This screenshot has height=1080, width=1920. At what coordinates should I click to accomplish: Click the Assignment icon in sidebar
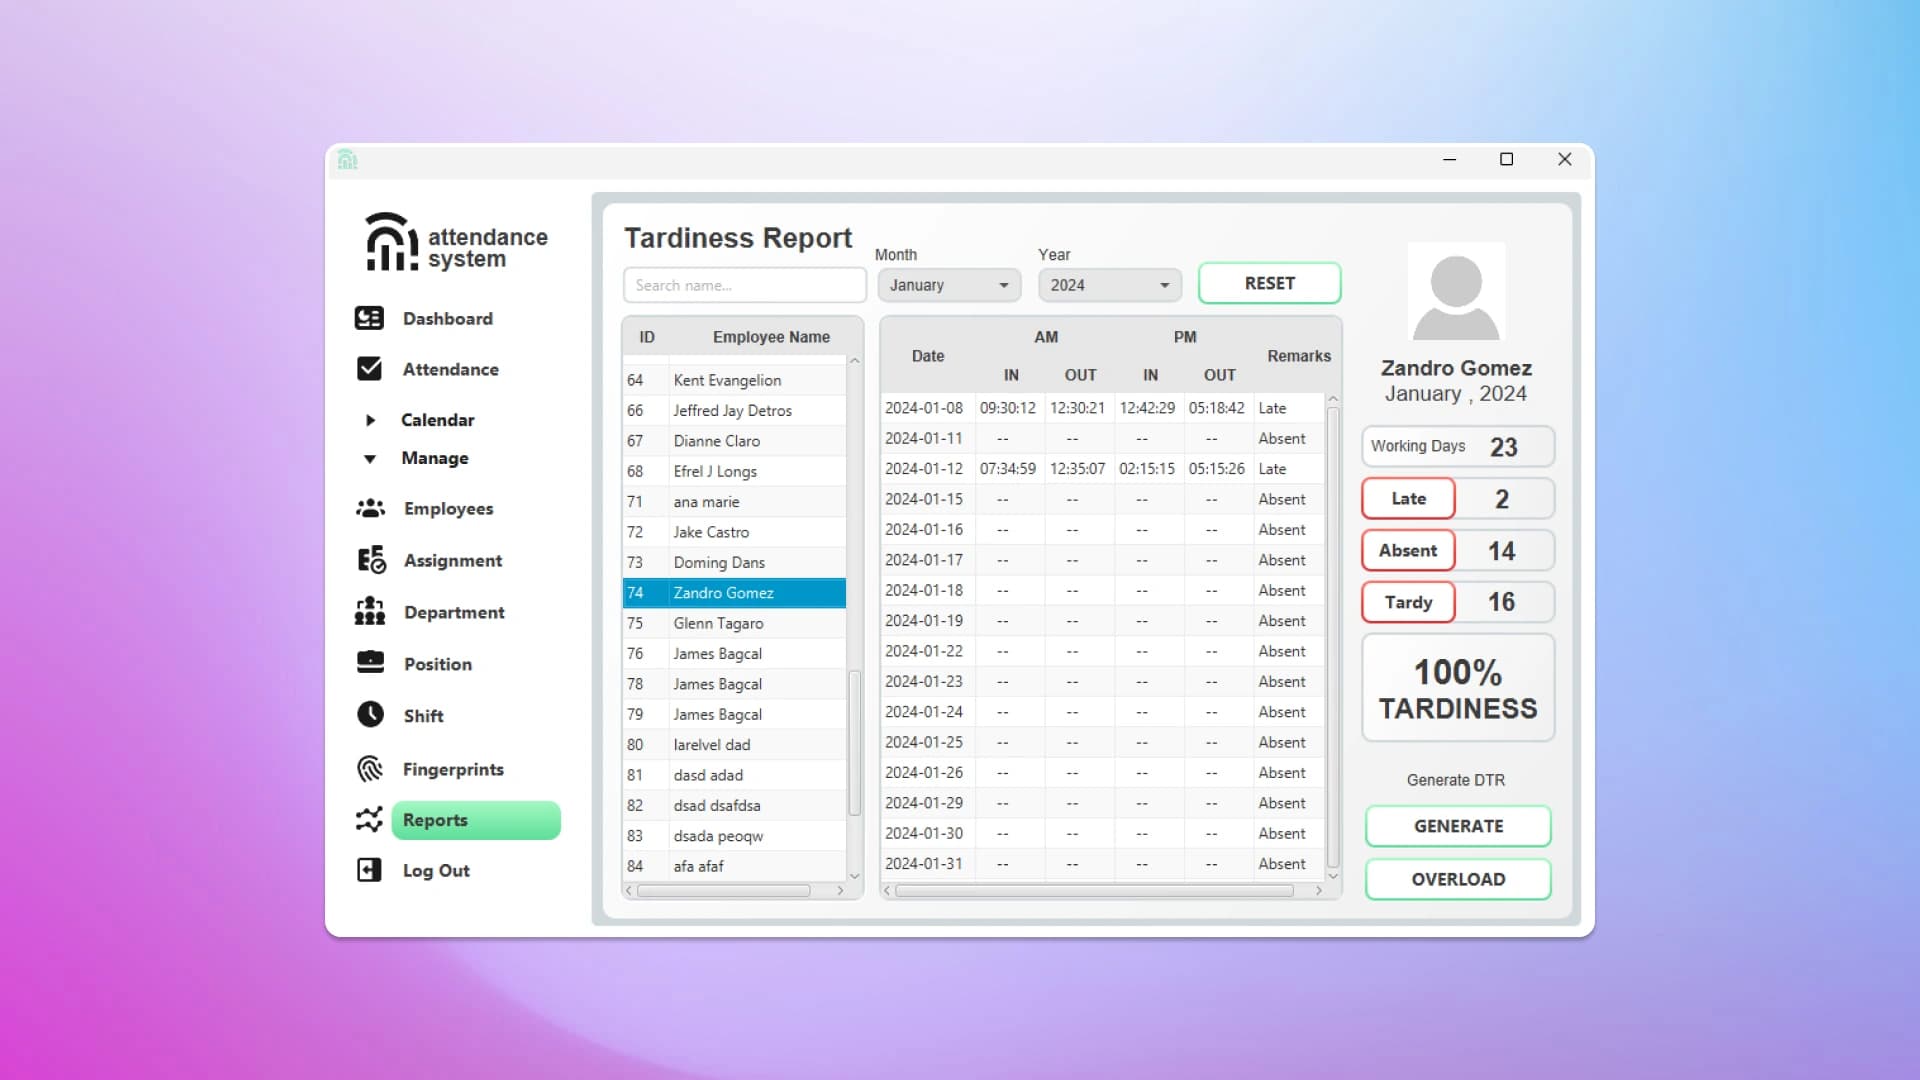pyautogui.click(x=371, y=560)
